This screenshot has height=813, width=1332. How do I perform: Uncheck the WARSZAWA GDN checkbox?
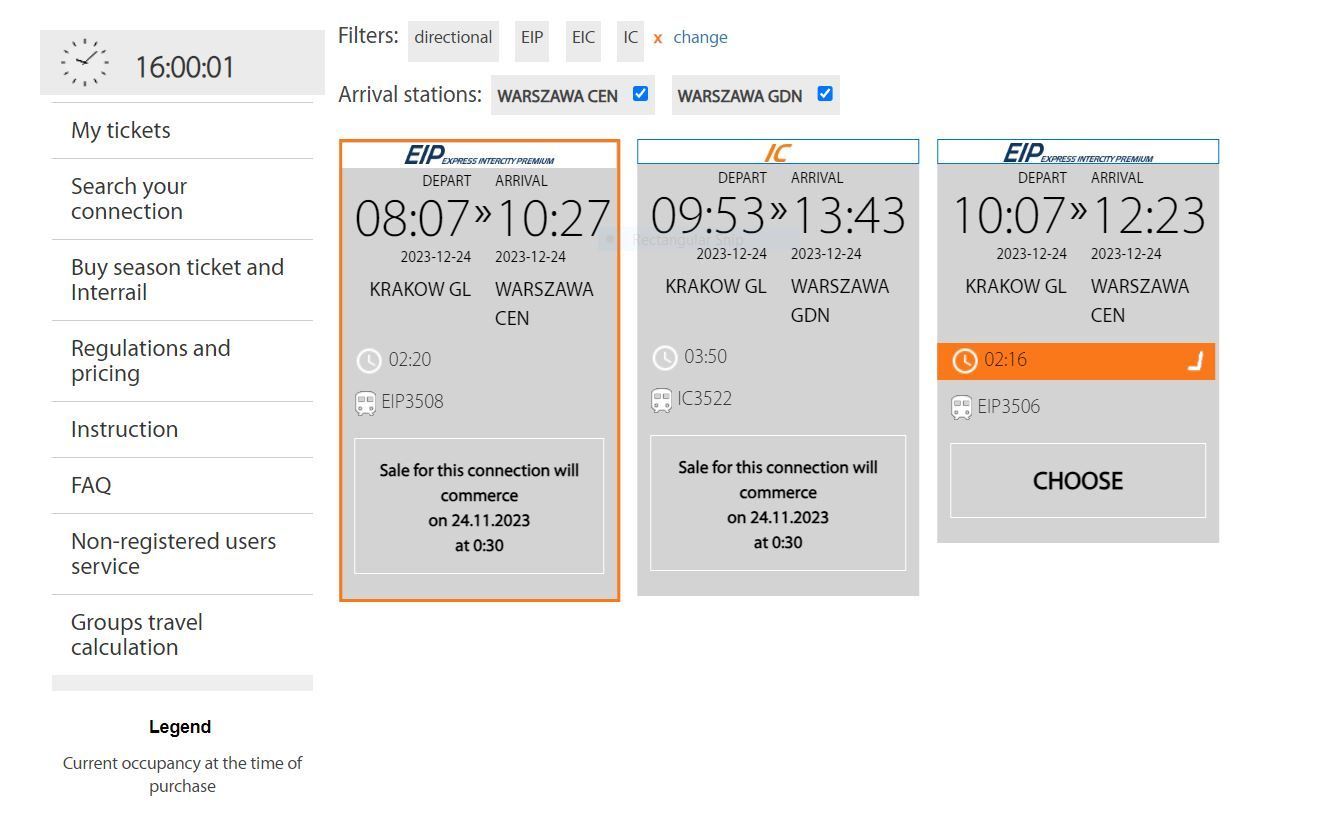pos(825,94)
